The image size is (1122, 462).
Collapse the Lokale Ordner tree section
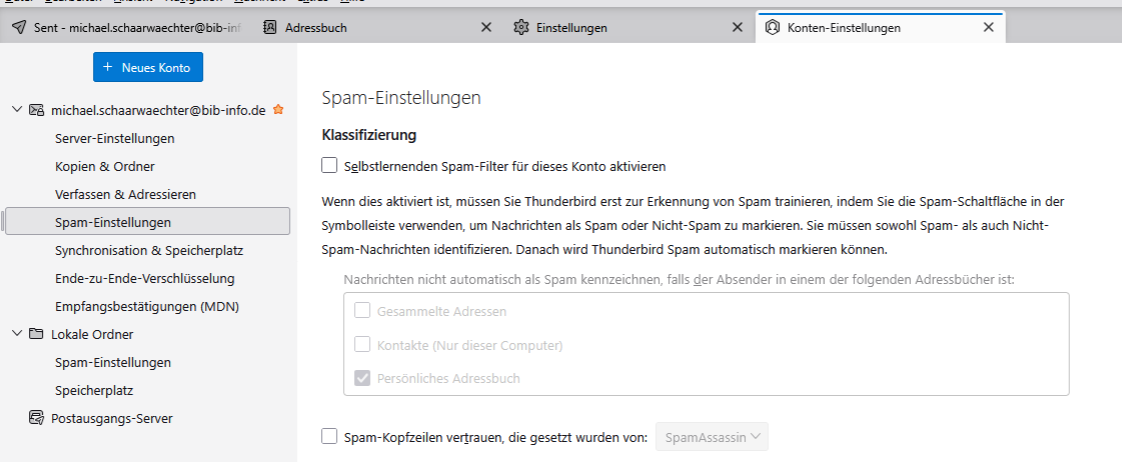click(x=17, y=334)
